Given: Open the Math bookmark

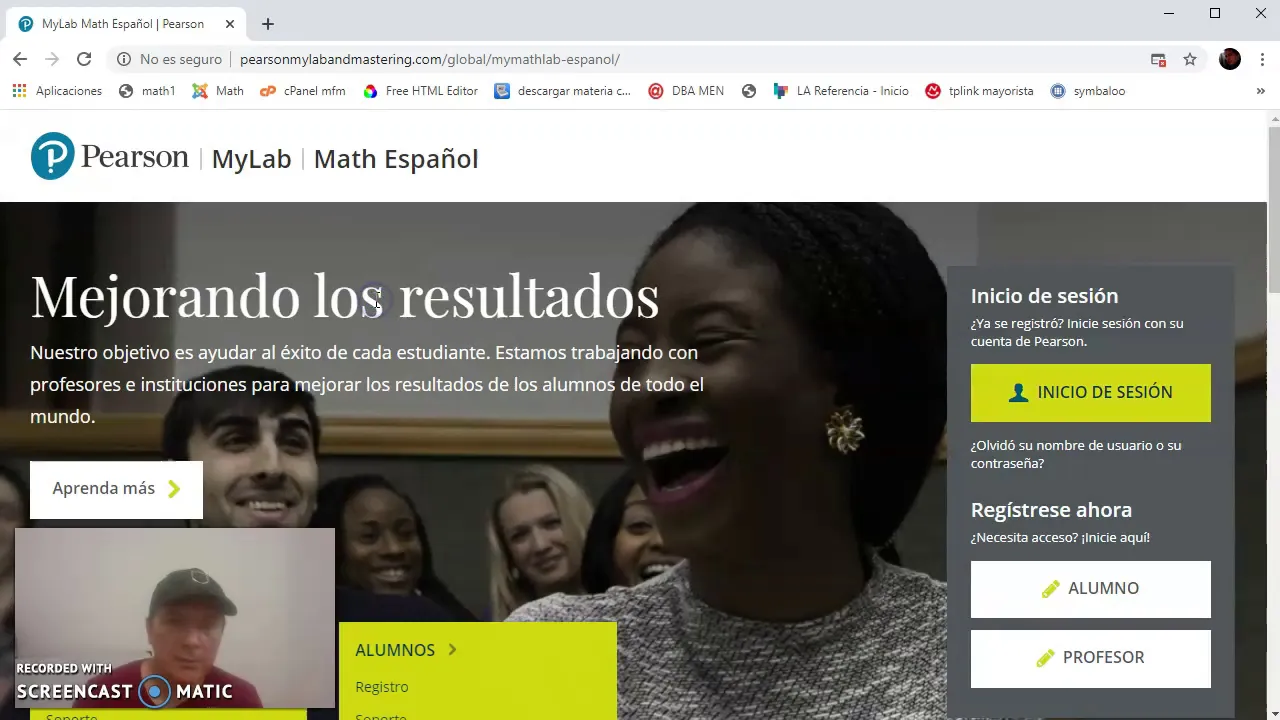Looking at the screenshot, I should tap(217, 91).
